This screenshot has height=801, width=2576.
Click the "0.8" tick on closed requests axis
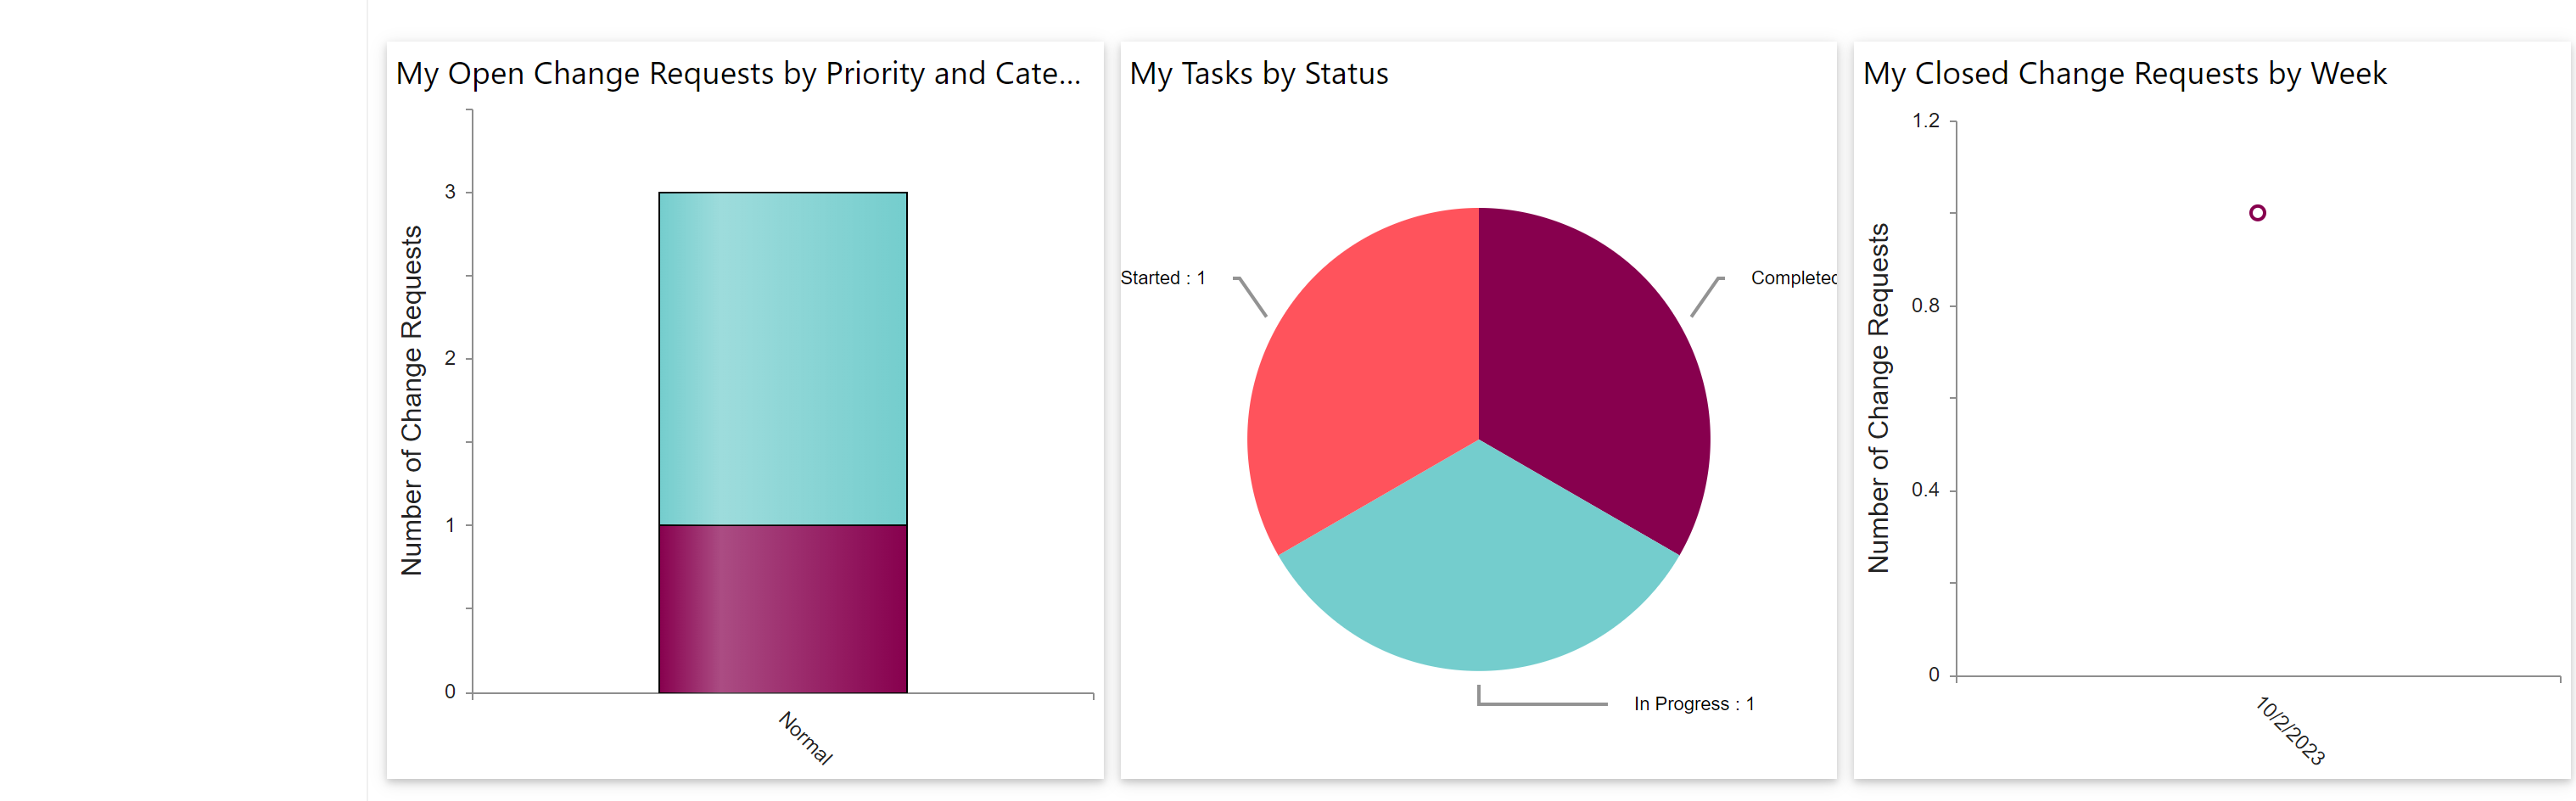point(1925,306)
